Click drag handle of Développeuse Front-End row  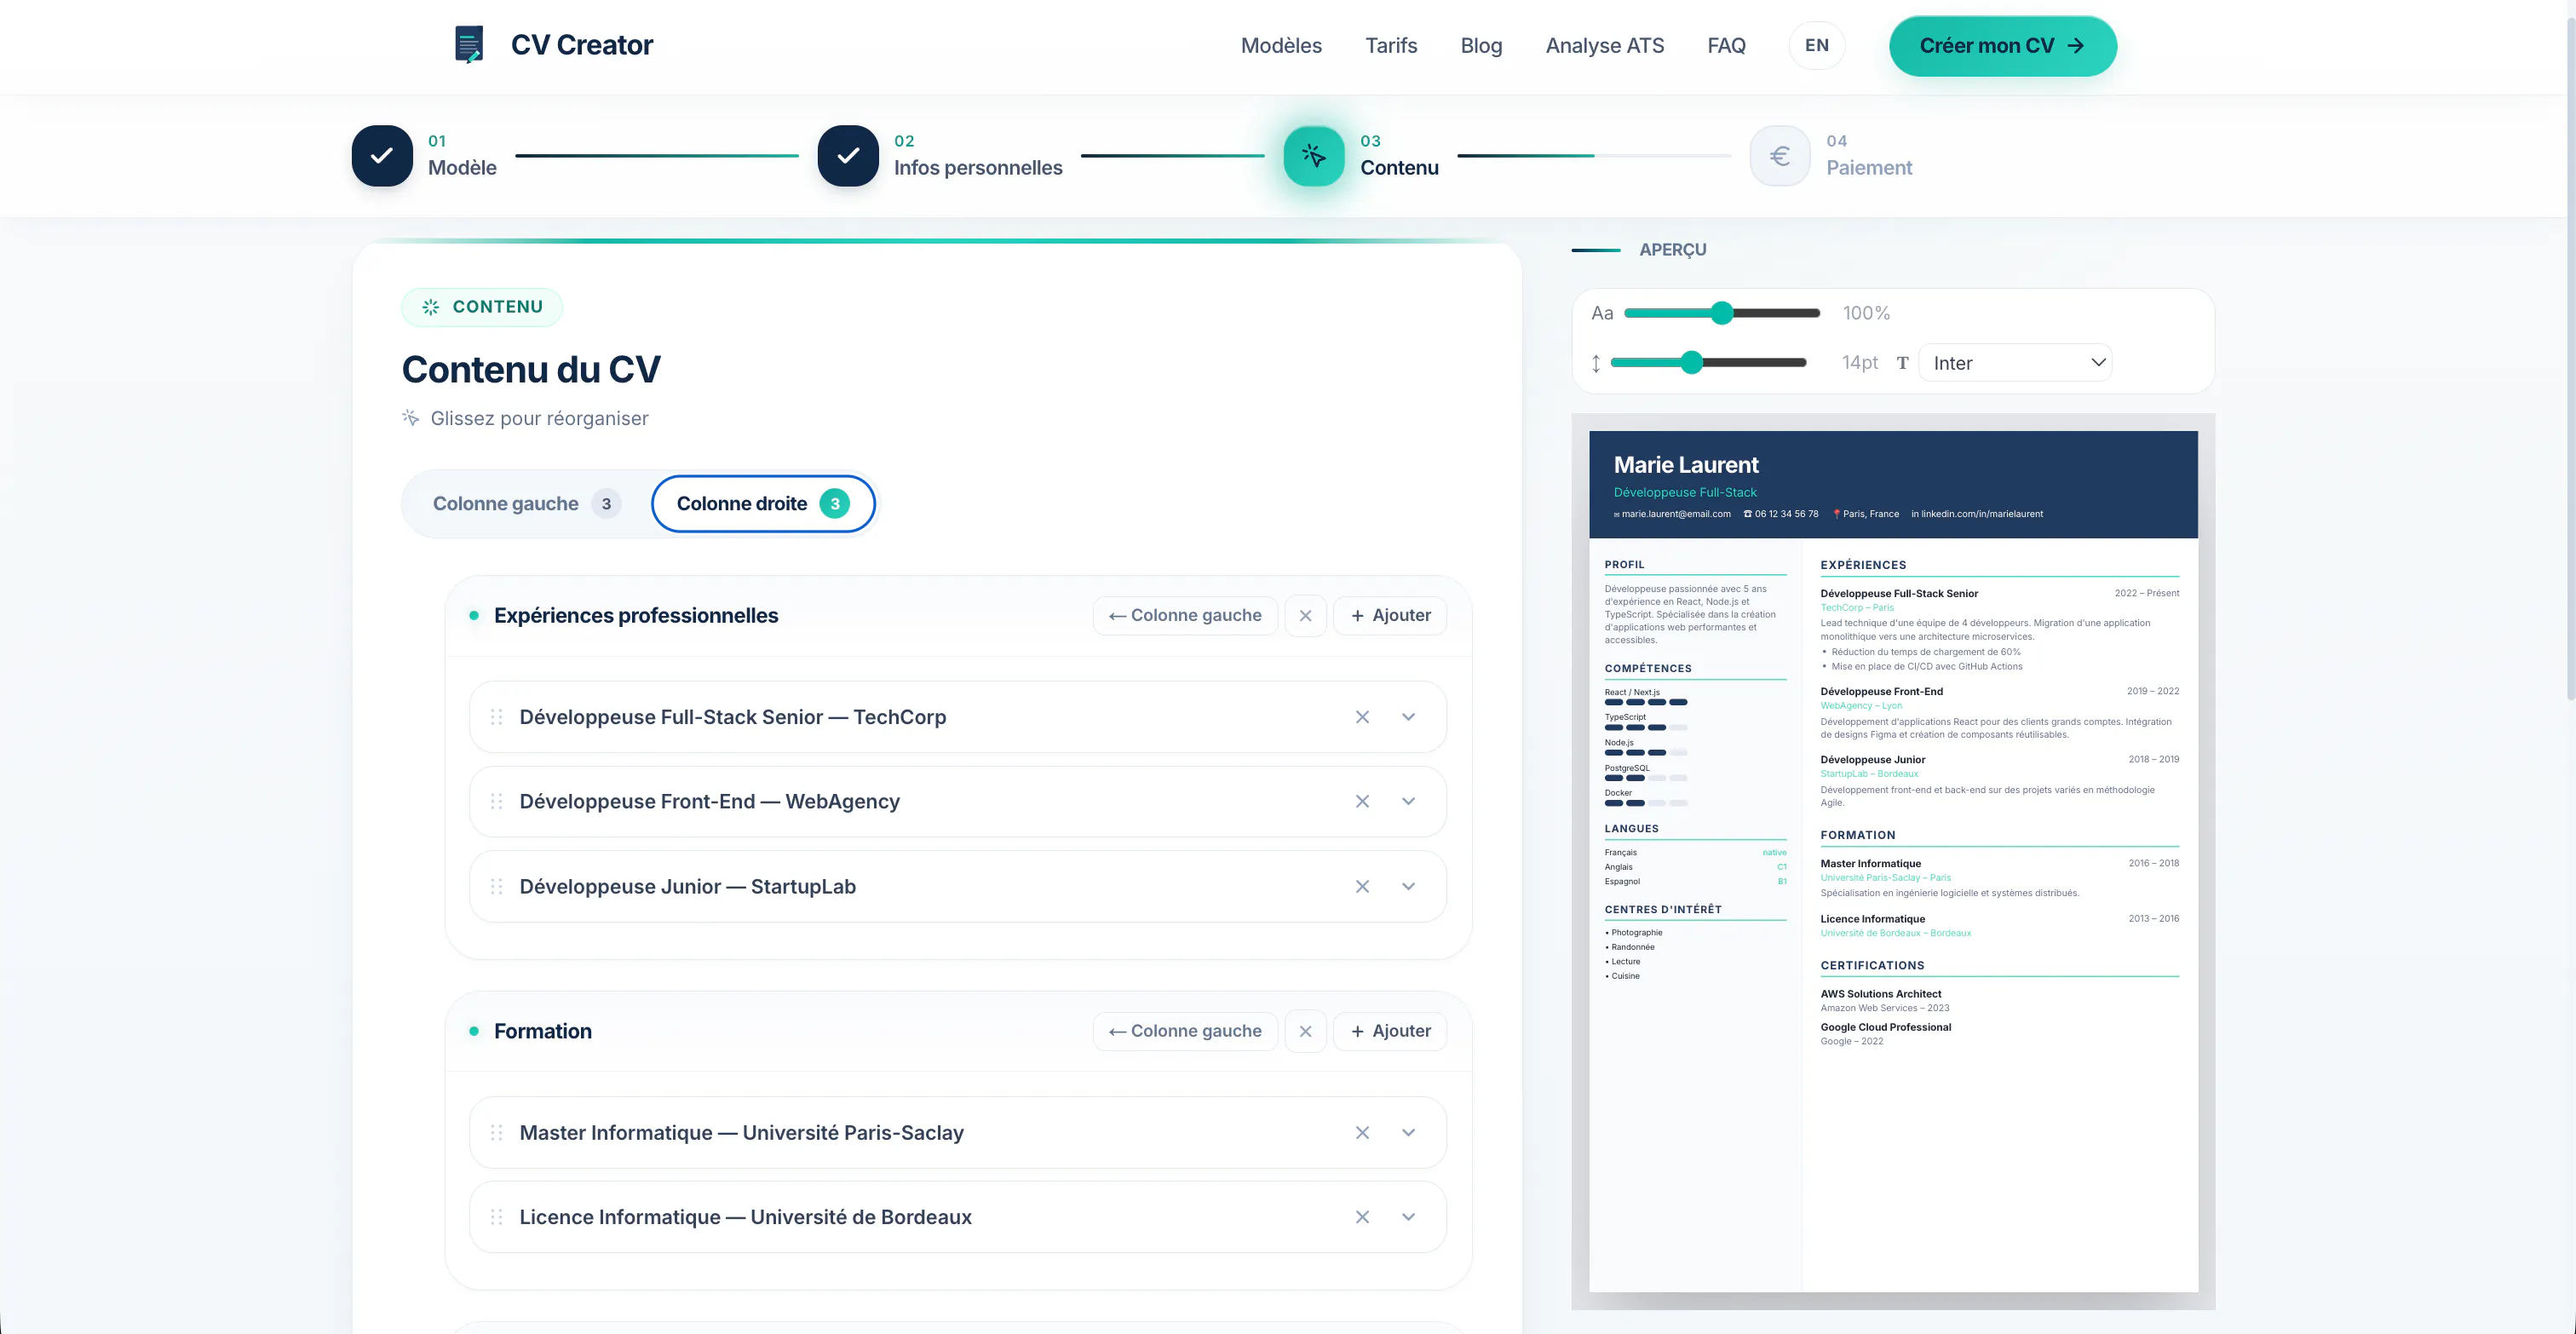tap(496, 802)
